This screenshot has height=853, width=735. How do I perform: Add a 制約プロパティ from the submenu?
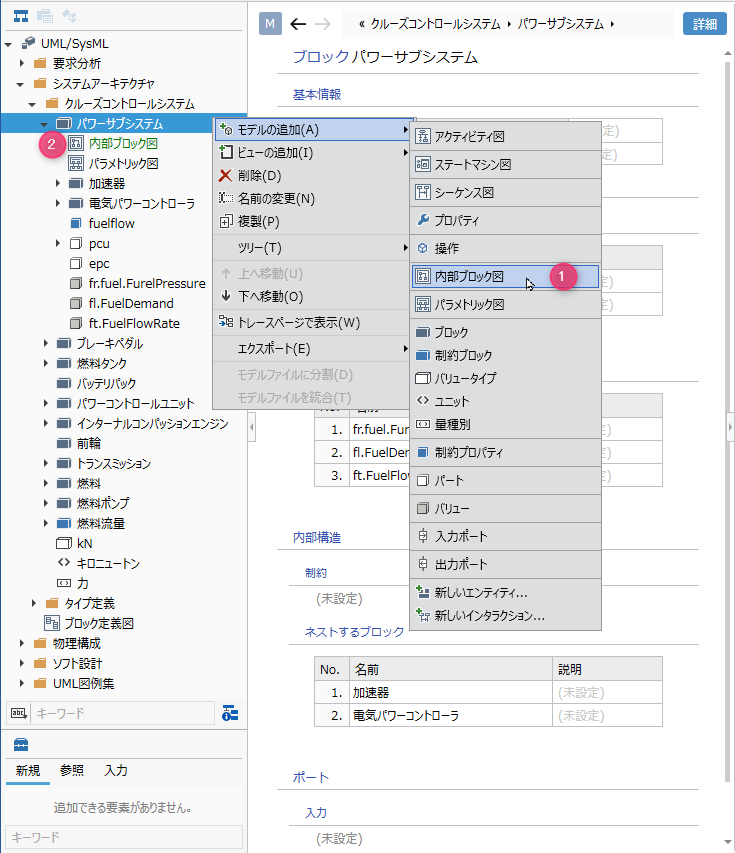[x=505, y=453]
